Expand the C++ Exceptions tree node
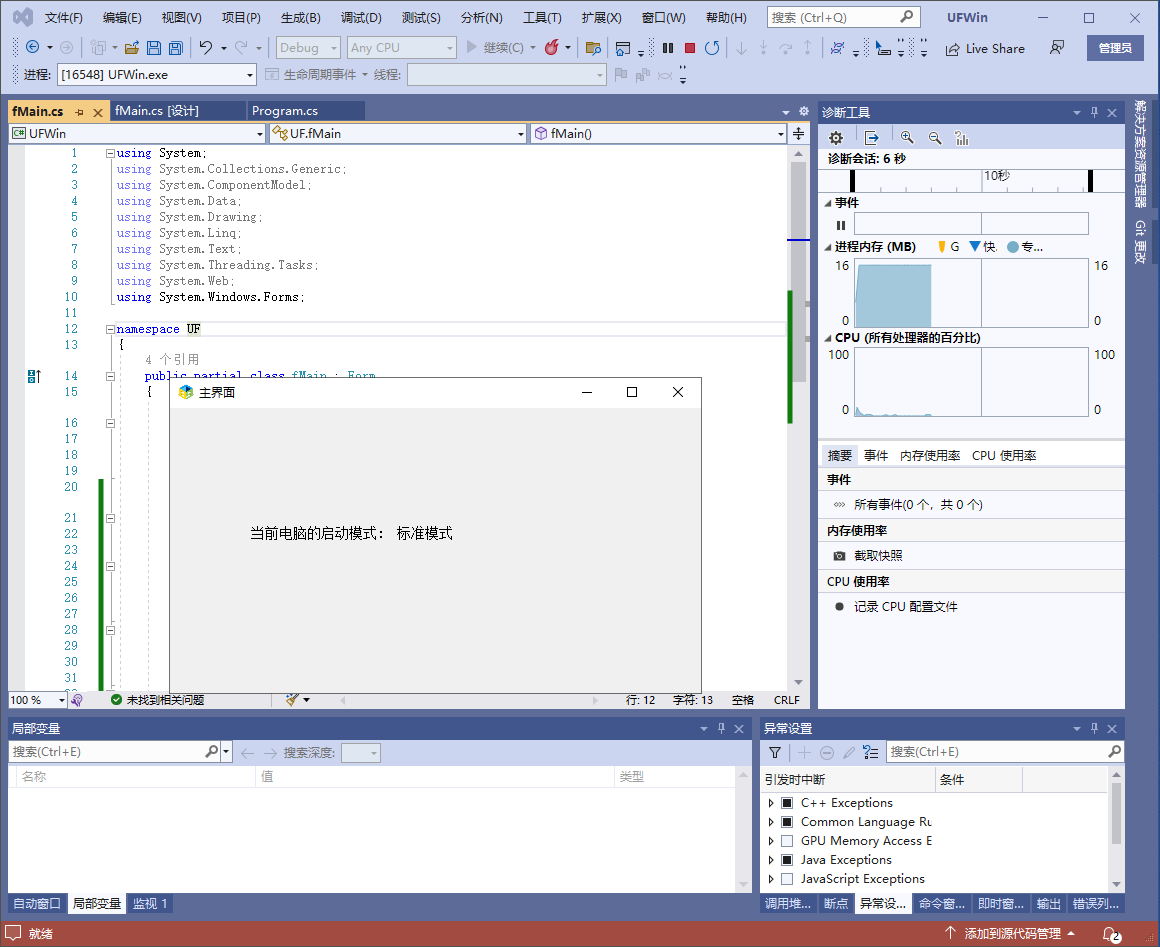The height and width of the screenshot is (947, 1160). point(771,803)
